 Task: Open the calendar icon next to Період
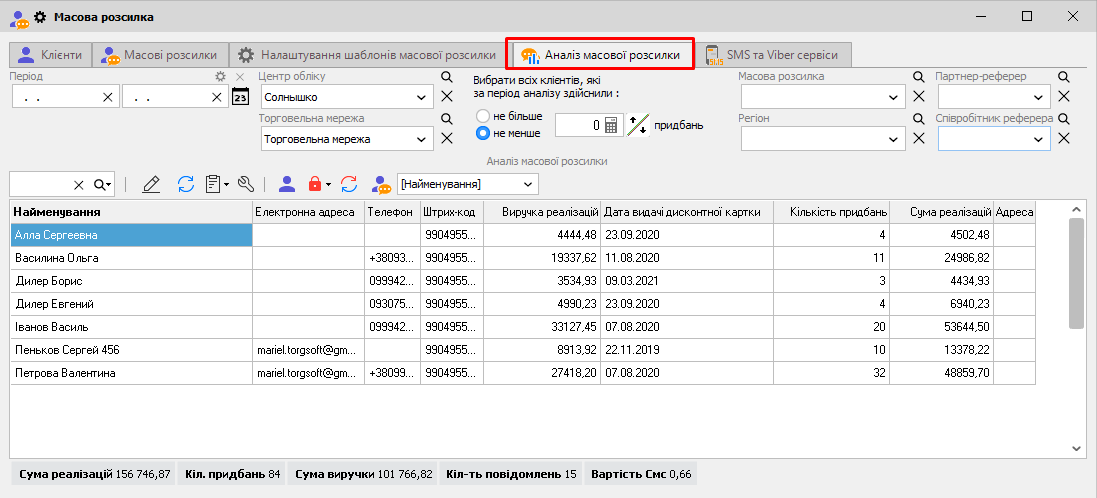tap(240, 97)
